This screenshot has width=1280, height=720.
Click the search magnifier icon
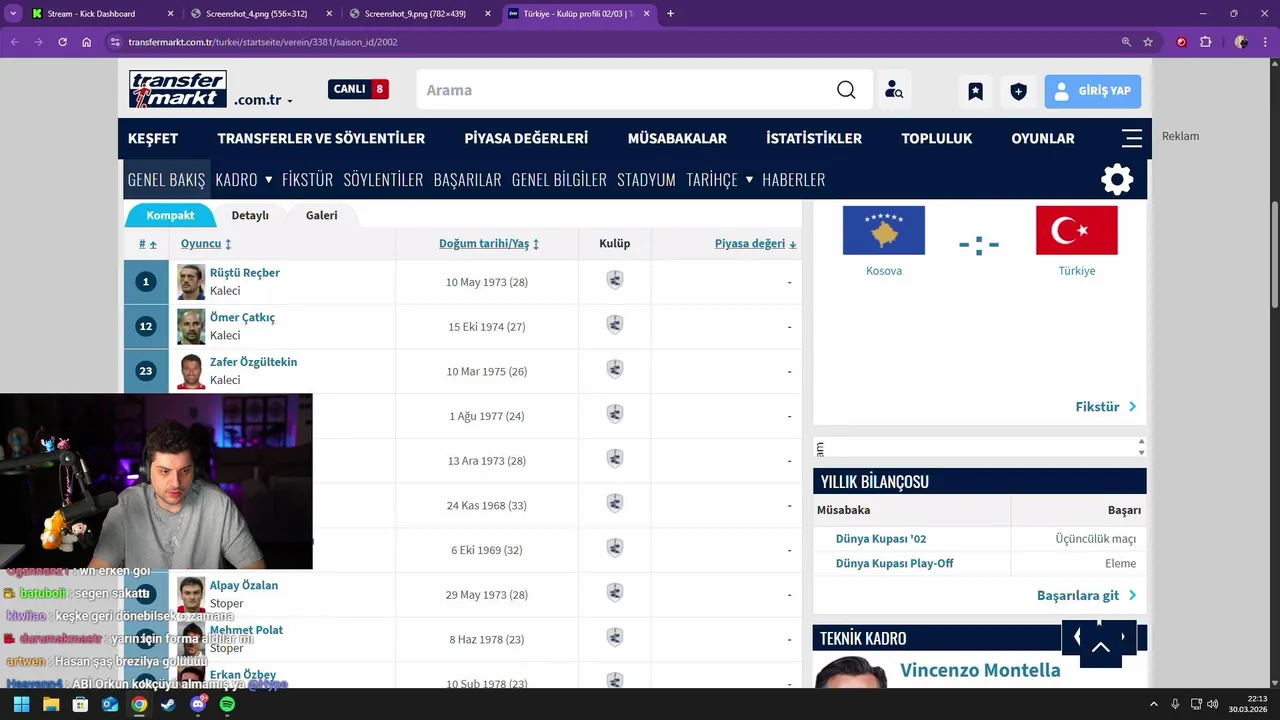point(846,90)
